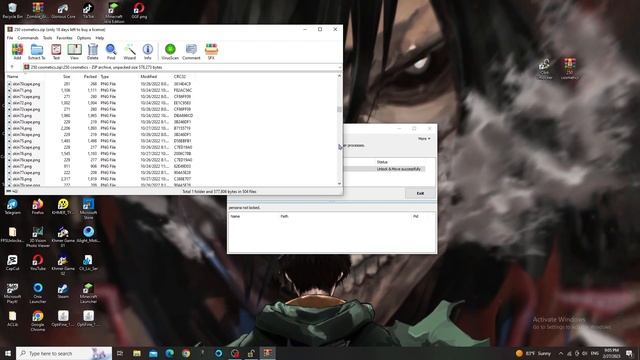Open the Tools menu
Image resolution: width=640 pixels, height=360 pixels.
pos(47,38)
